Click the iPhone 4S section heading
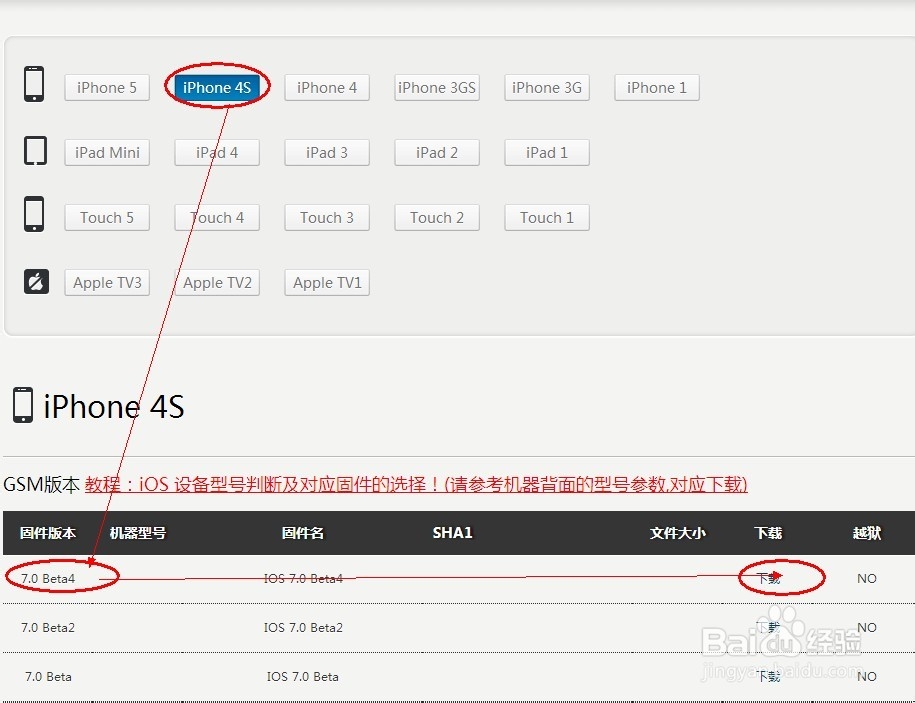This screenshot has height=703, width=915. 114,406
